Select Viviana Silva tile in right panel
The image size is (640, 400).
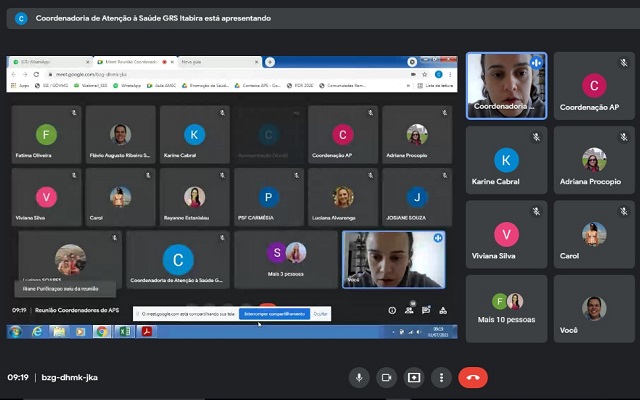click(x=506, y=234)
